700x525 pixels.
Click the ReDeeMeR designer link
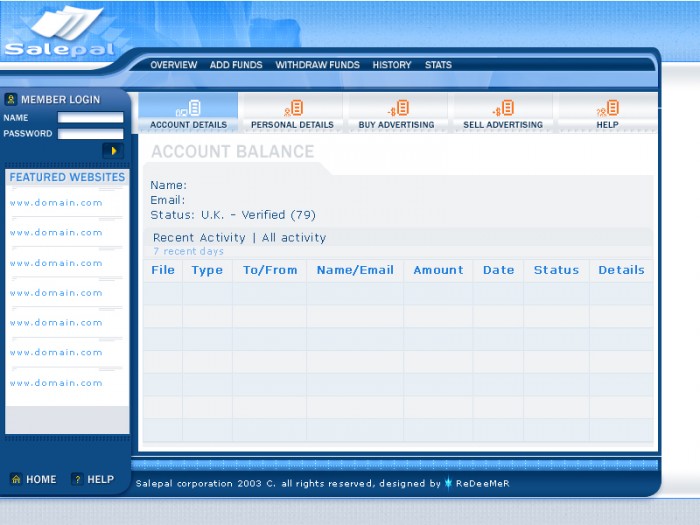coord(483,483)
